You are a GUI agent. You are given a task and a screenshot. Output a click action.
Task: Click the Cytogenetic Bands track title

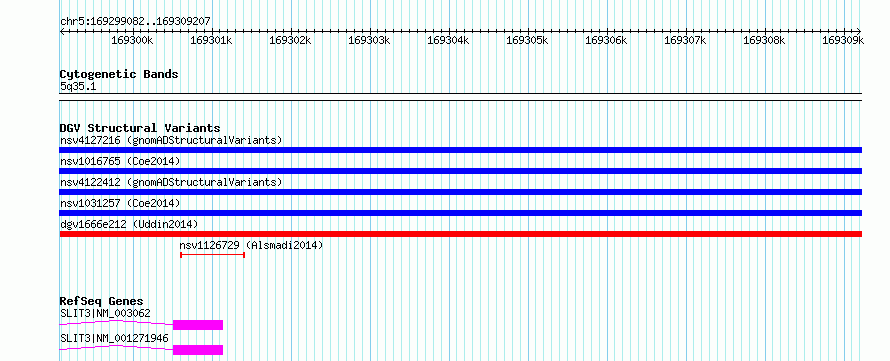[x=119, y=74]
